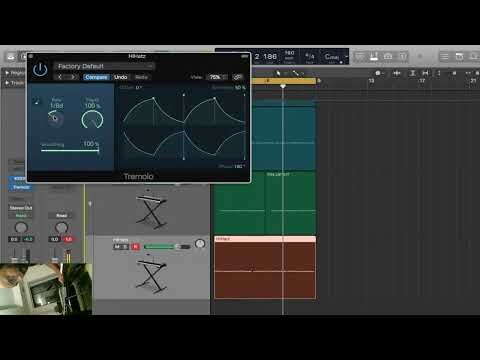The image size is (480, 360).
Task: Click the yellow cycle range in ruler
Action: (283, 81)
